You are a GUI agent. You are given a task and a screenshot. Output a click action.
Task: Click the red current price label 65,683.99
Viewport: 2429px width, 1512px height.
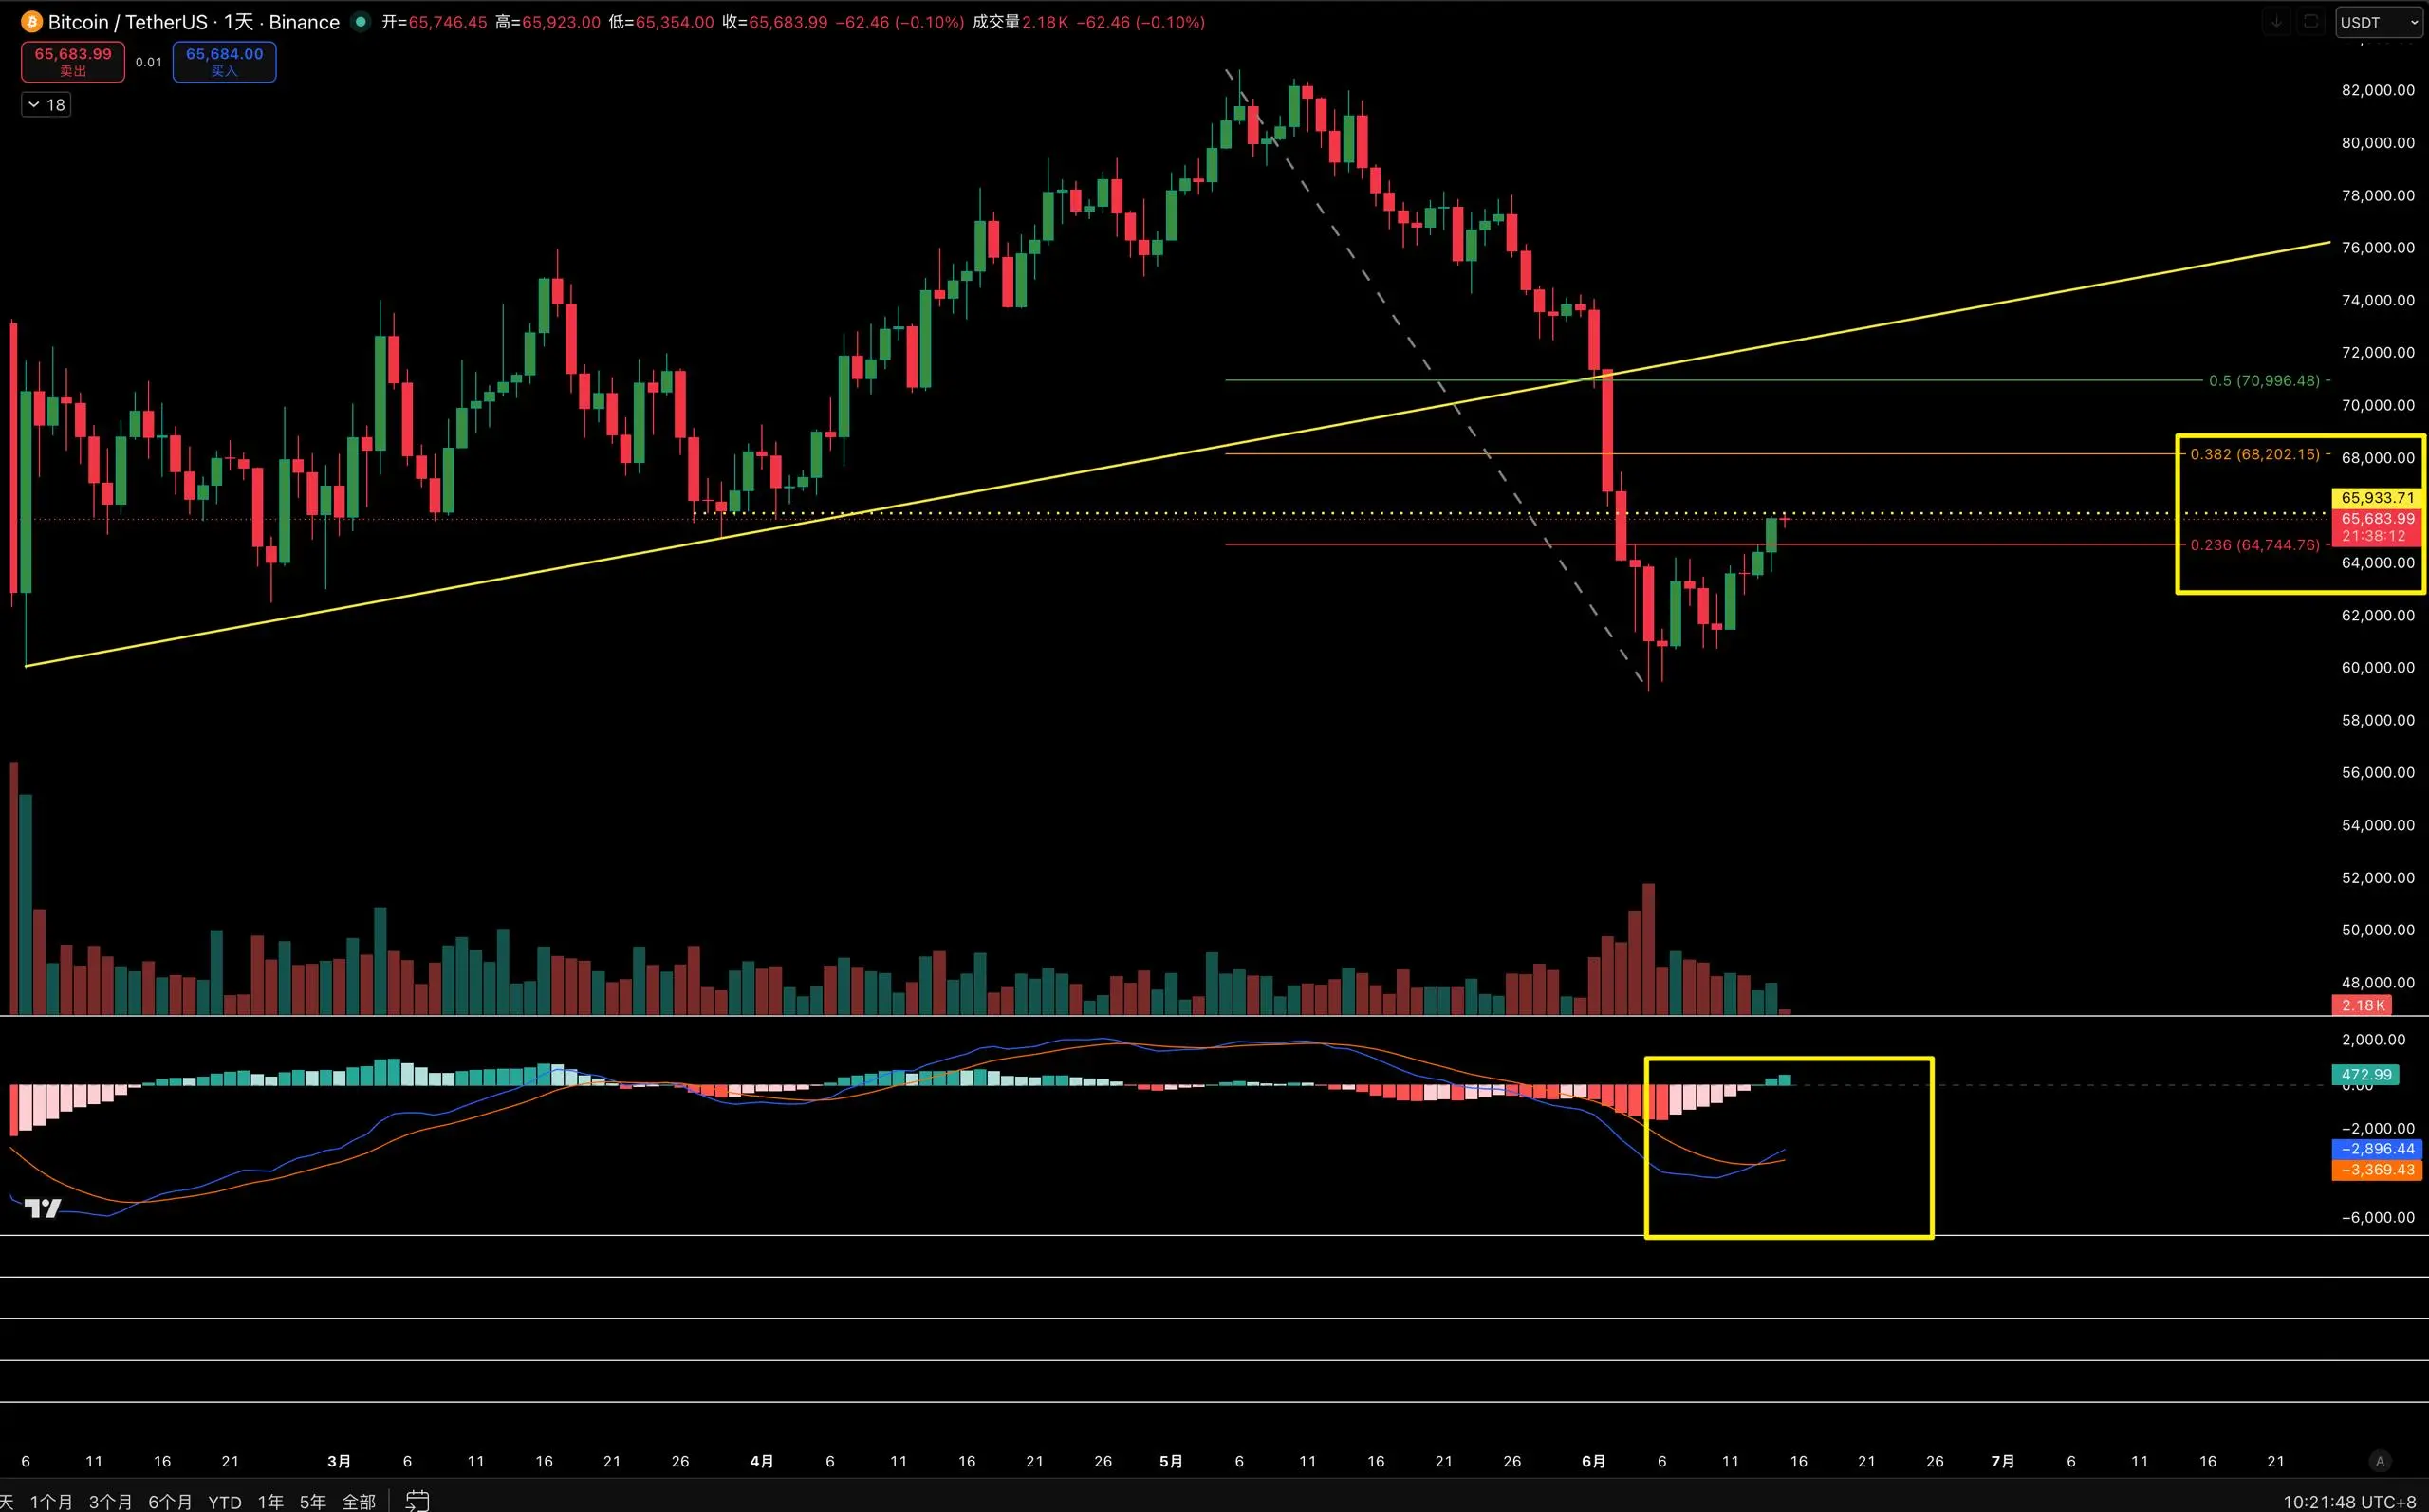pos(2377,518)
